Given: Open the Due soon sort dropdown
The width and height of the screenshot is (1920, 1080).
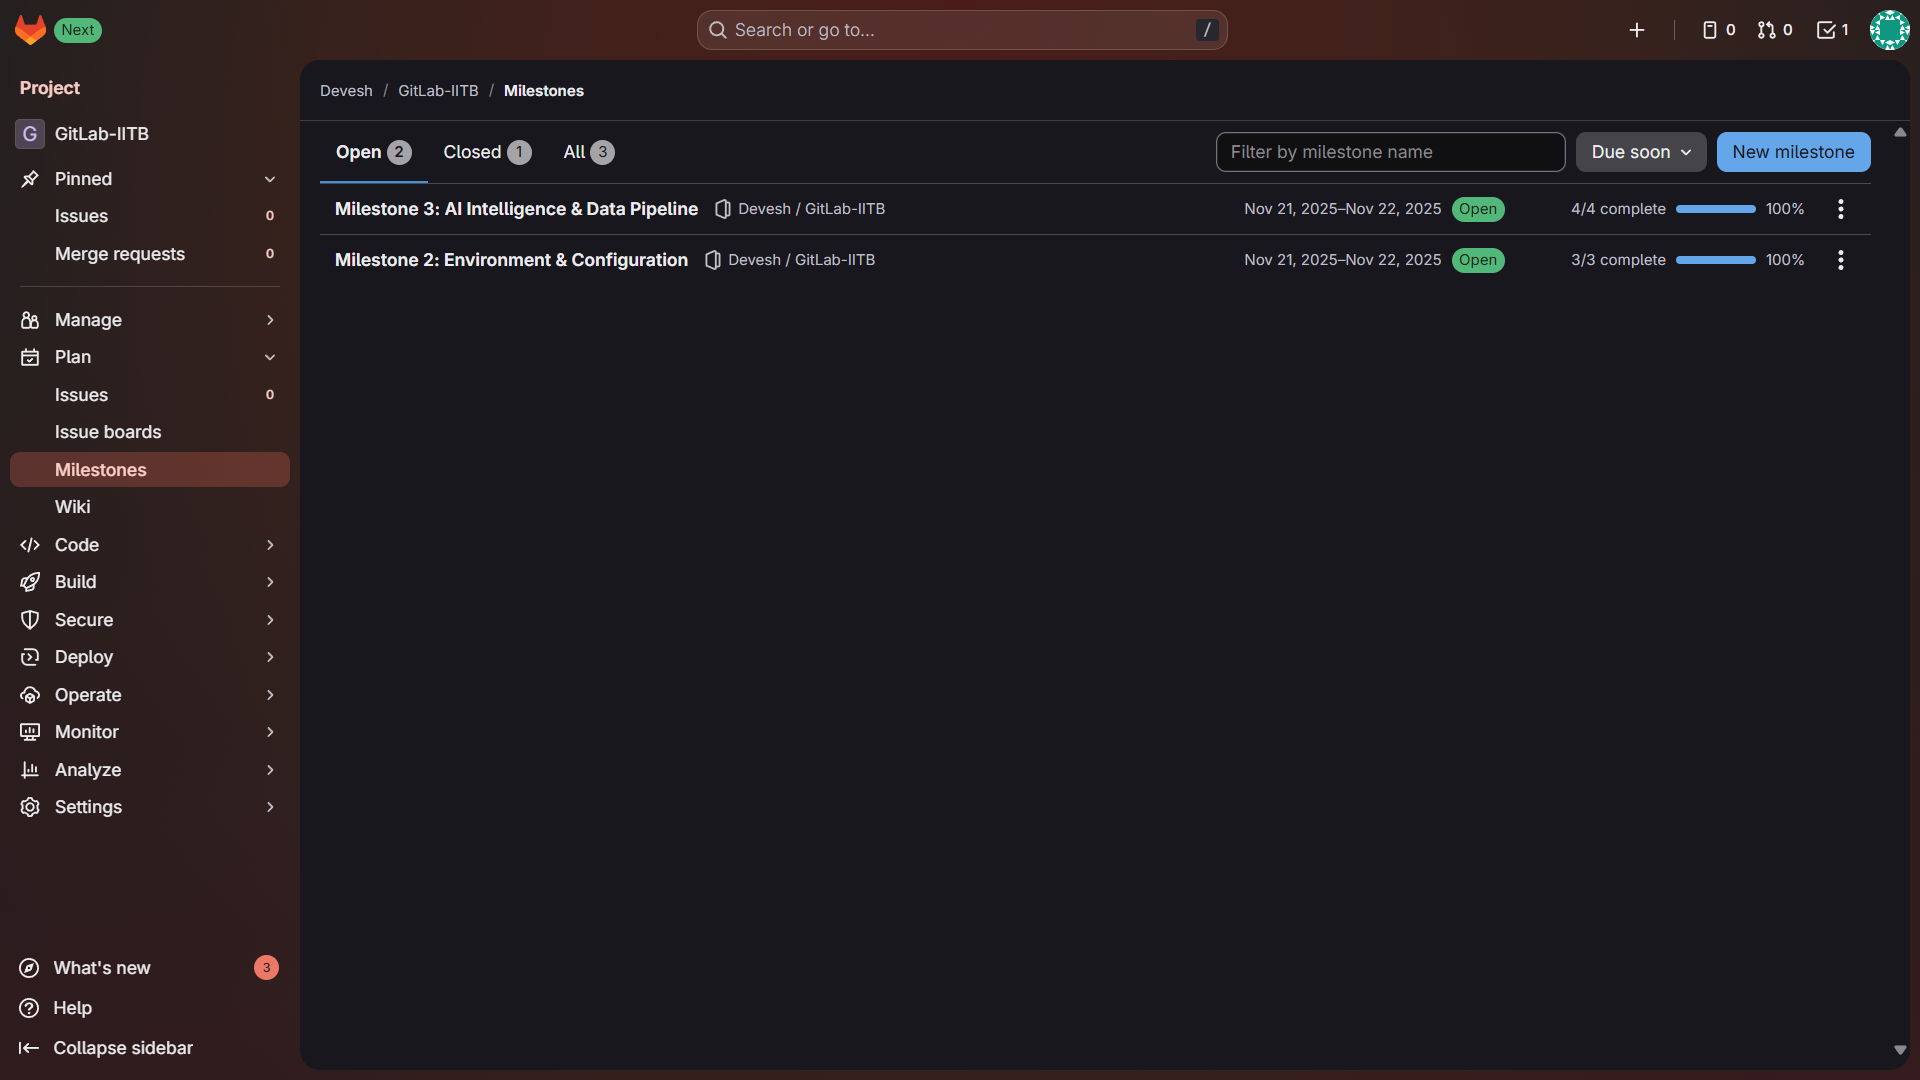Looking at the screenshot, I should 1640,152.
